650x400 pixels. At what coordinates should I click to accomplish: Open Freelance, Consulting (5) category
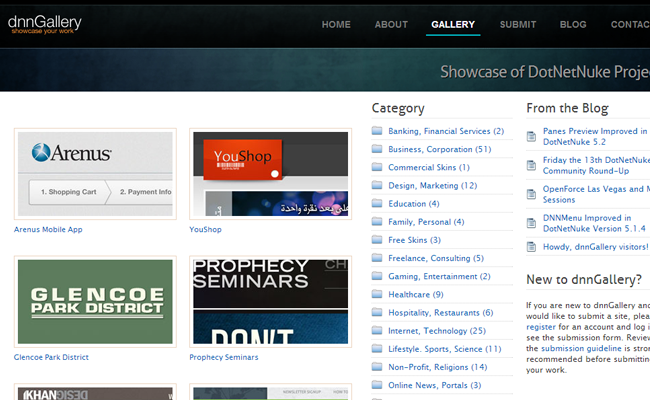[436, 258]
